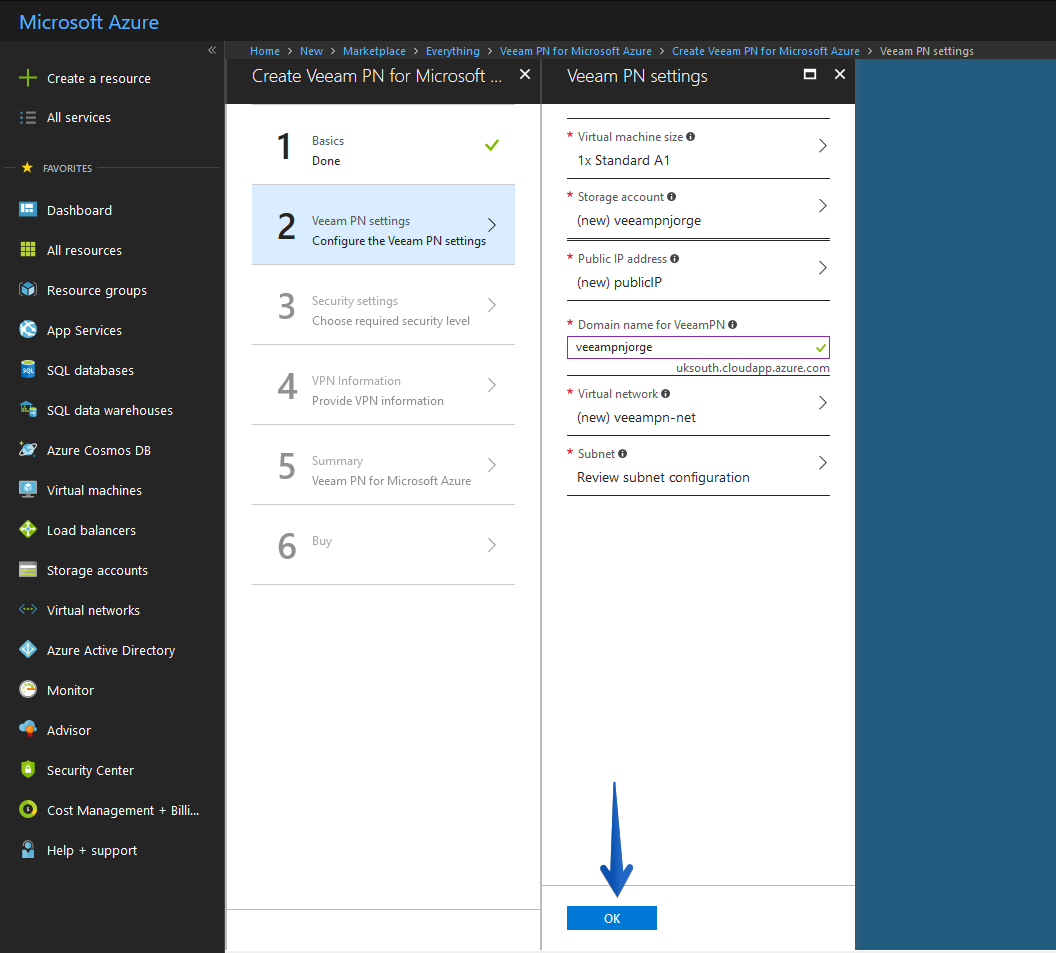The width and height of the screenshot is (1056, 953).
Task: Click the OK button
Action: click(x=612, y=918)
